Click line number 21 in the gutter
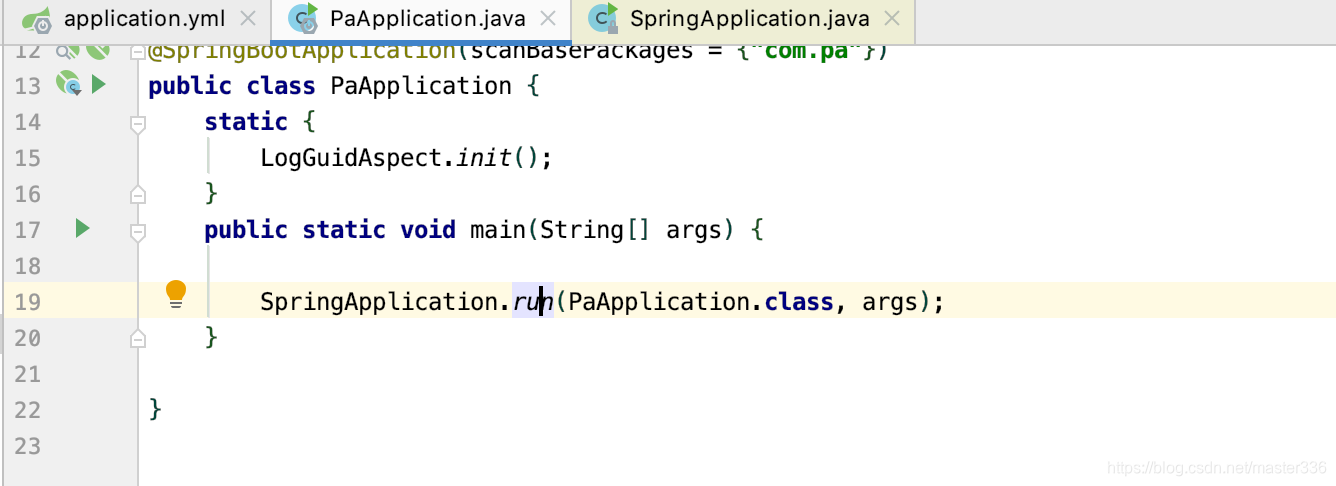1336x486 pixels. 28,374
